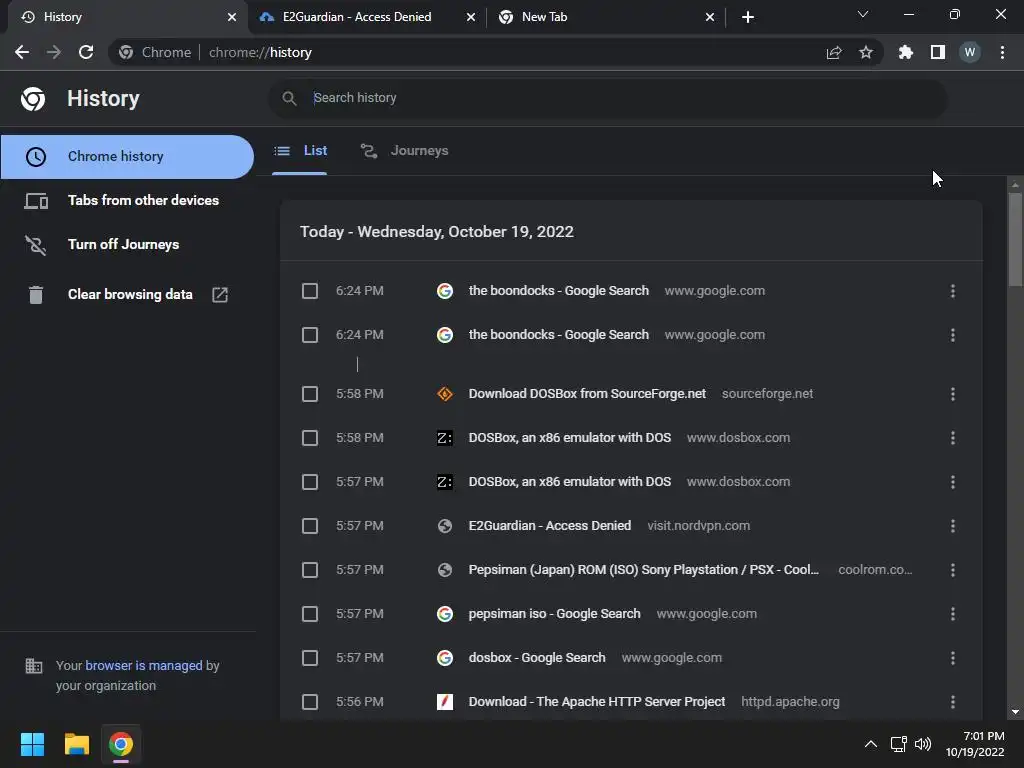
Task: Check the 5:58 PM DOSBox x86 emulator entry
Action: pos(310,438)
